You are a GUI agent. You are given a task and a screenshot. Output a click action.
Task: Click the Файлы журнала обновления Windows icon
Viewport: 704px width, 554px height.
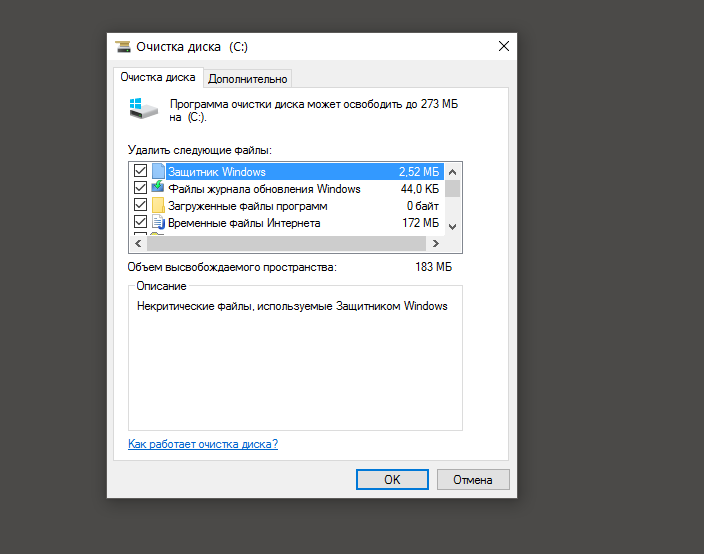click(x=158, y=187)
